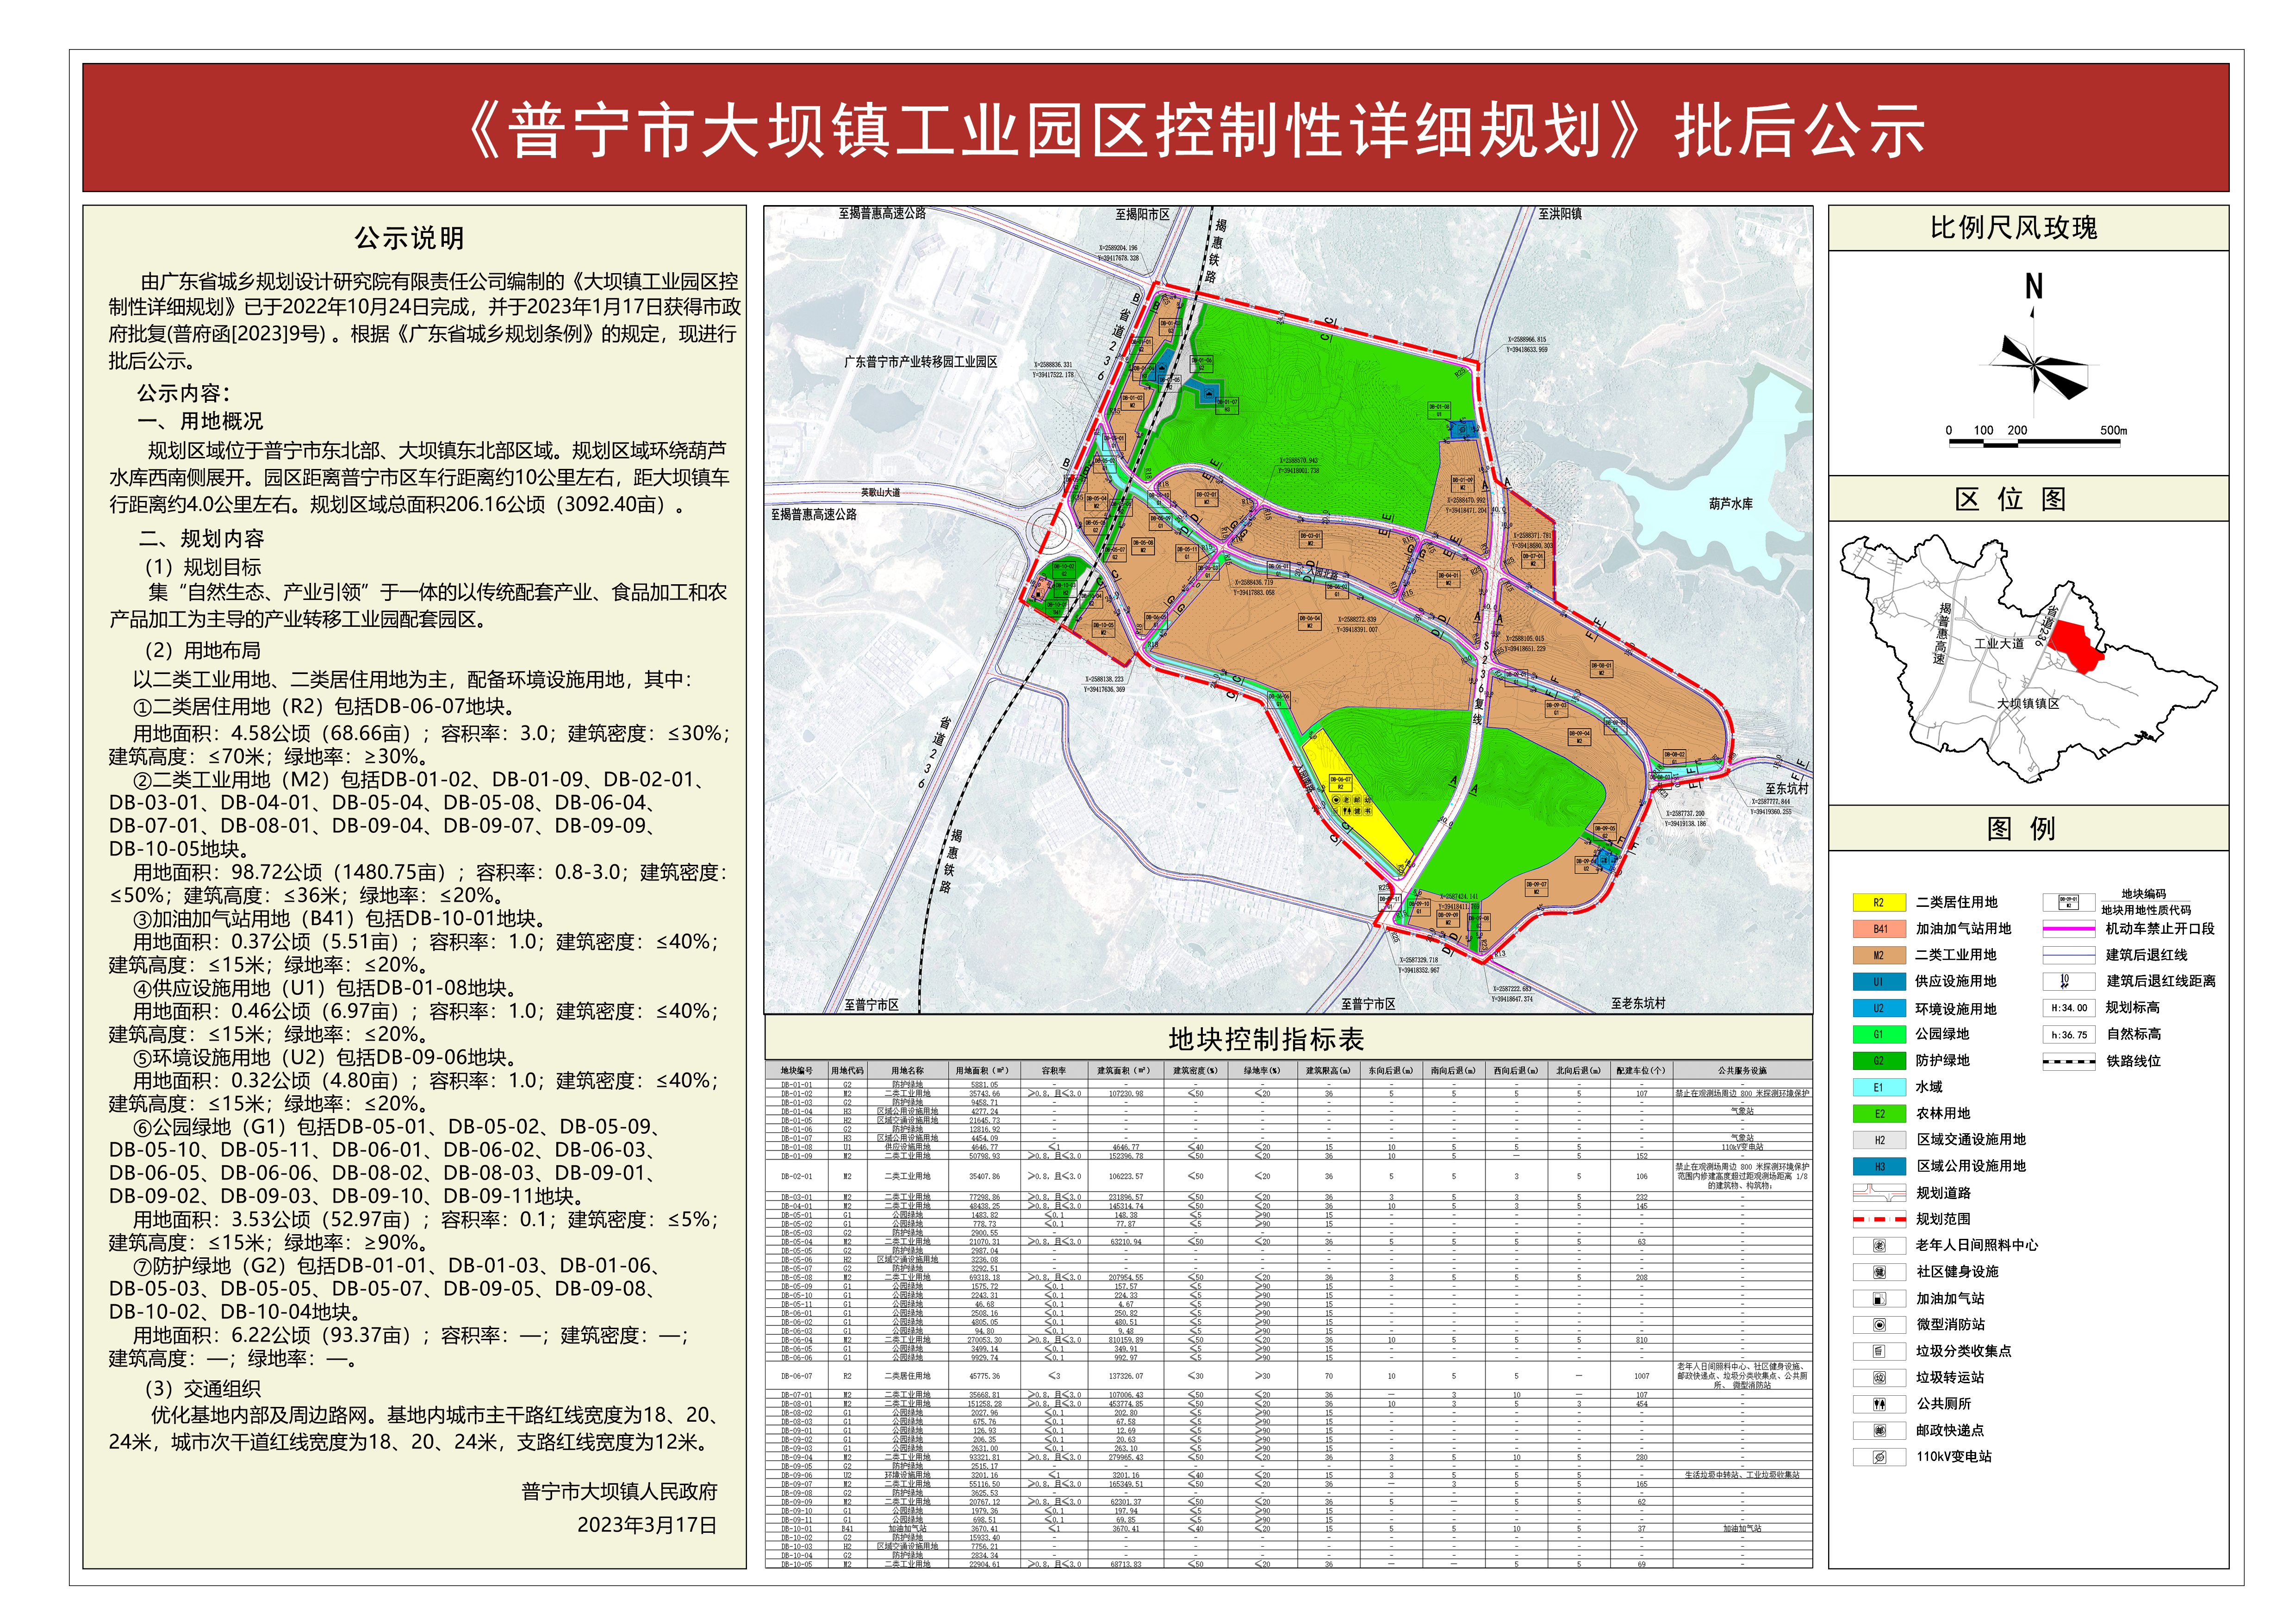The image size is (2296, 1624).
Task: Click the 加油加气站 fuel pump legend icon
Action: point(1879,1299)
